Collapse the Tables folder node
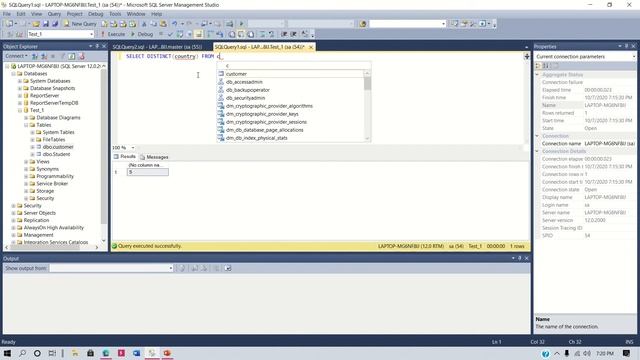This screenshot has width=640, height=360. point(26,125)
